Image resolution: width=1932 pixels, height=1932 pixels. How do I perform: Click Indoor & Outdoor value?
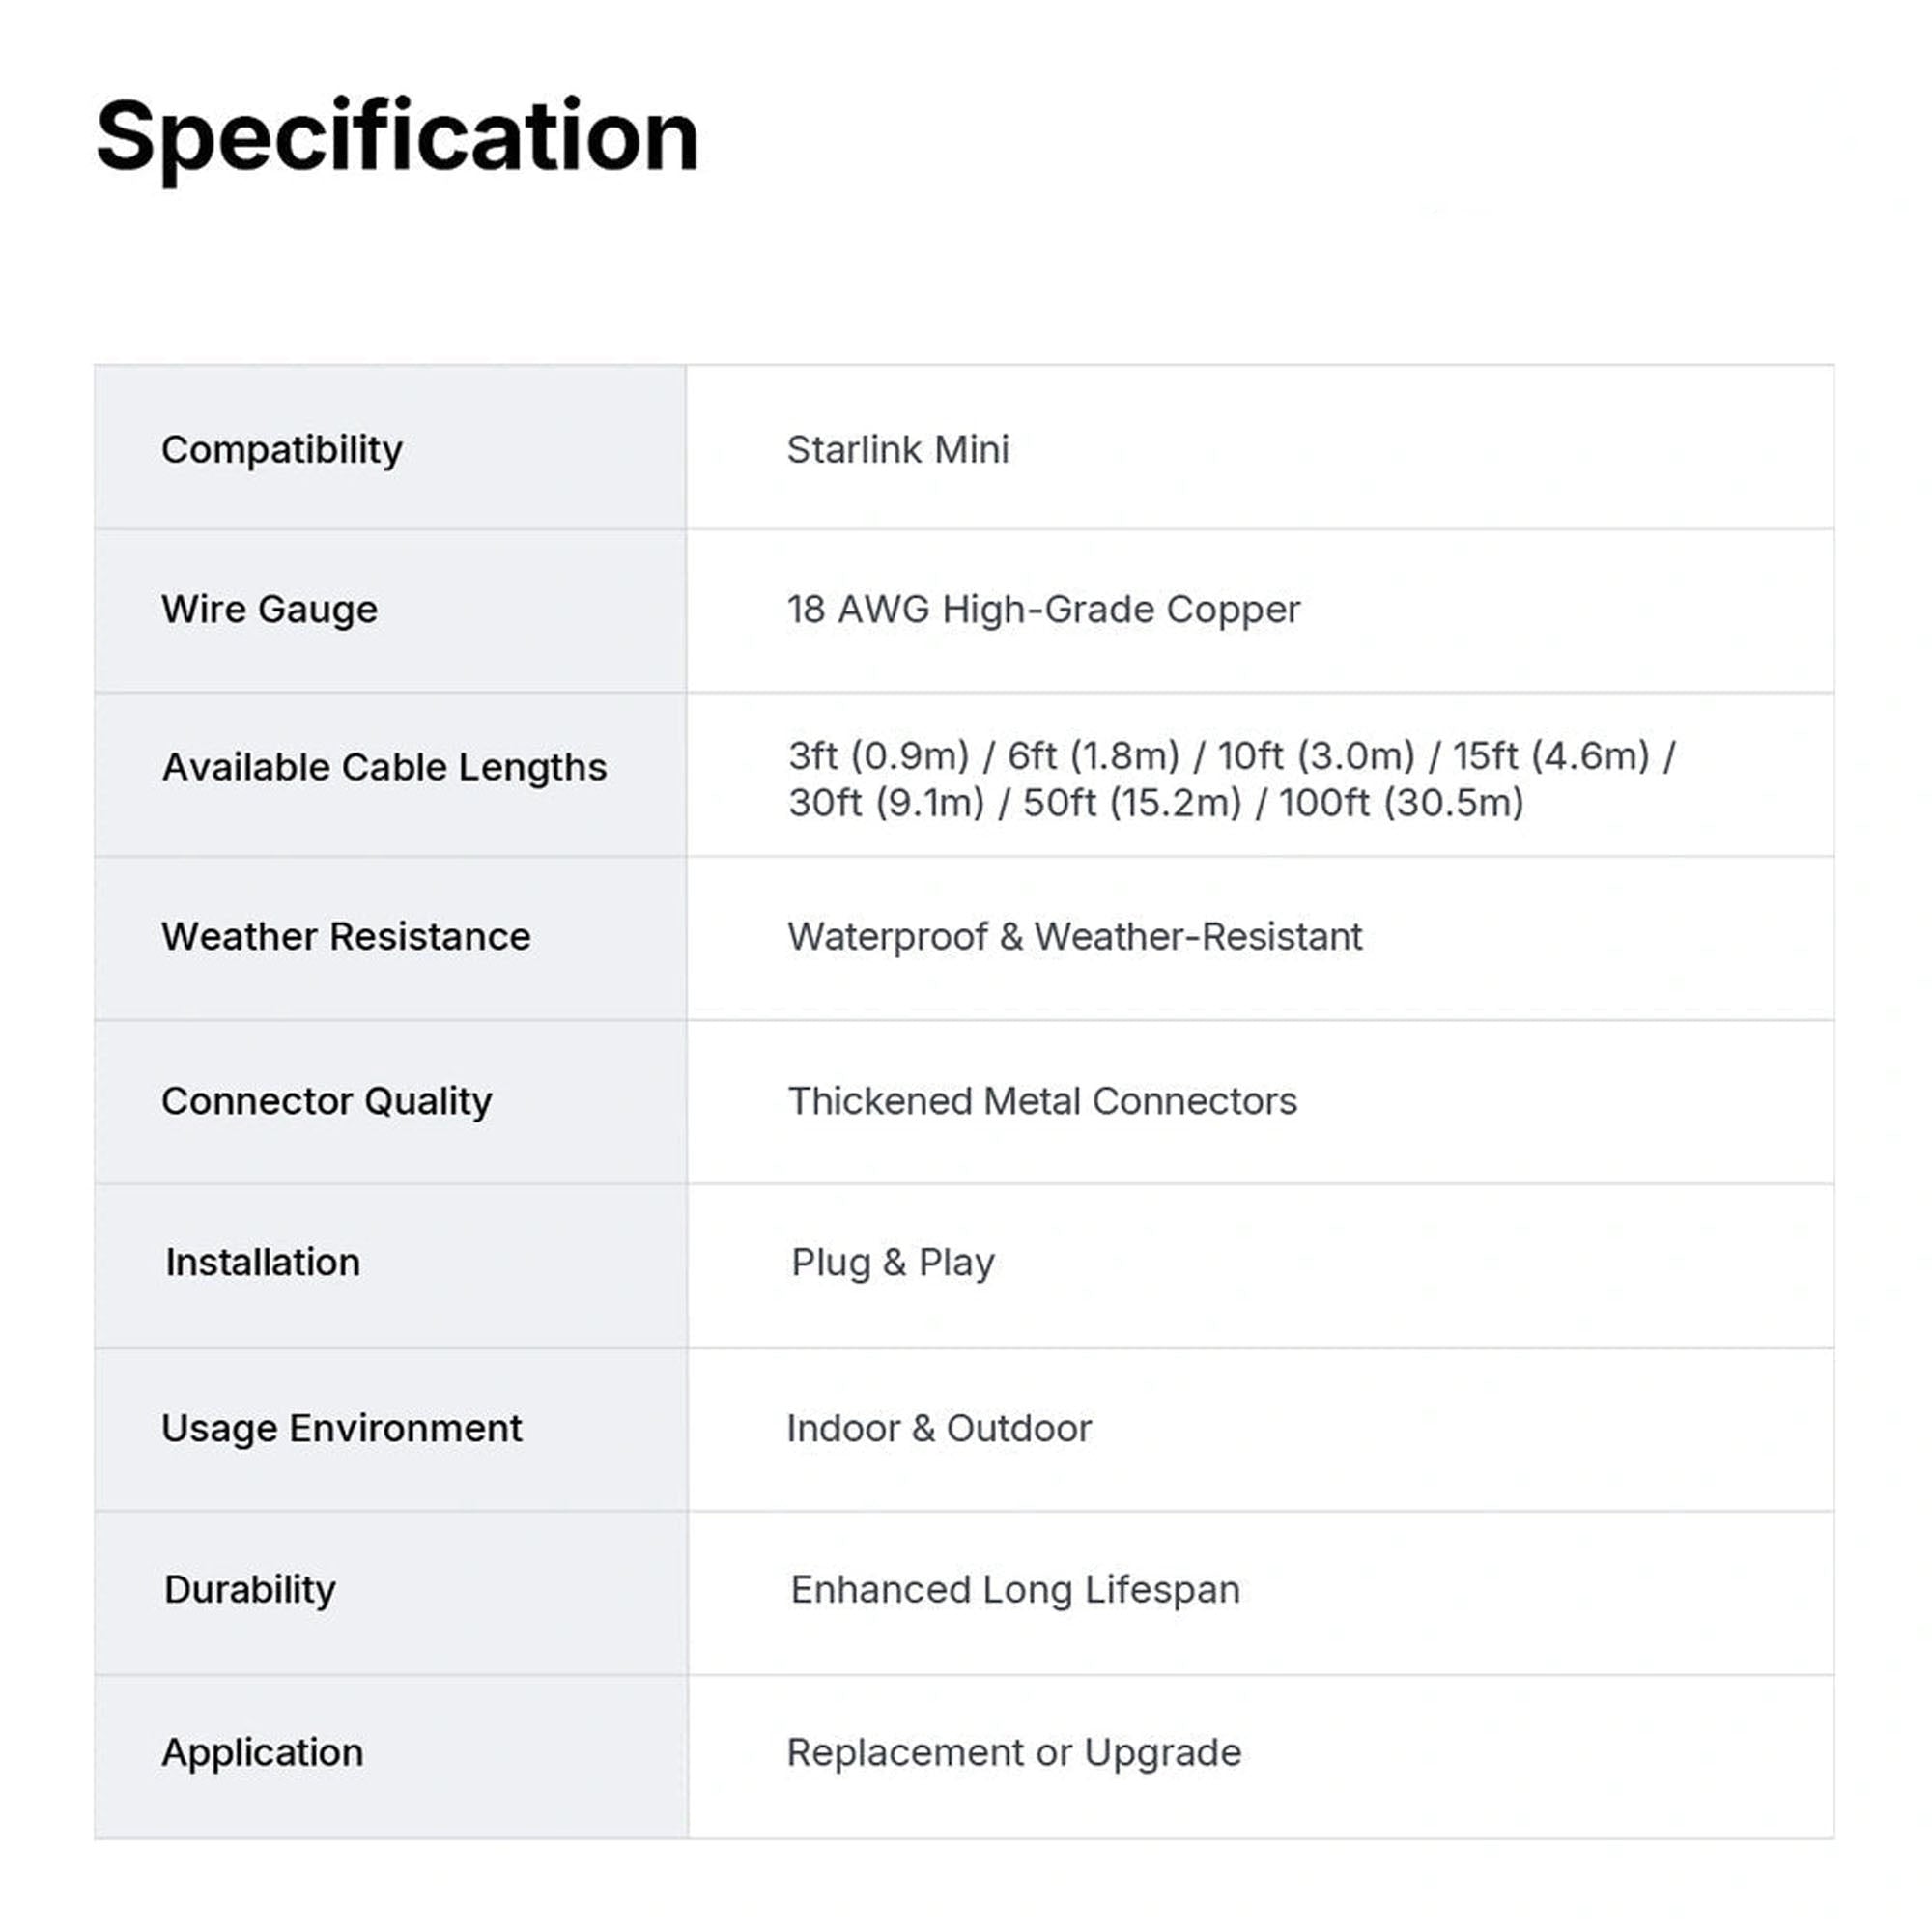(x=939, y=1428)
